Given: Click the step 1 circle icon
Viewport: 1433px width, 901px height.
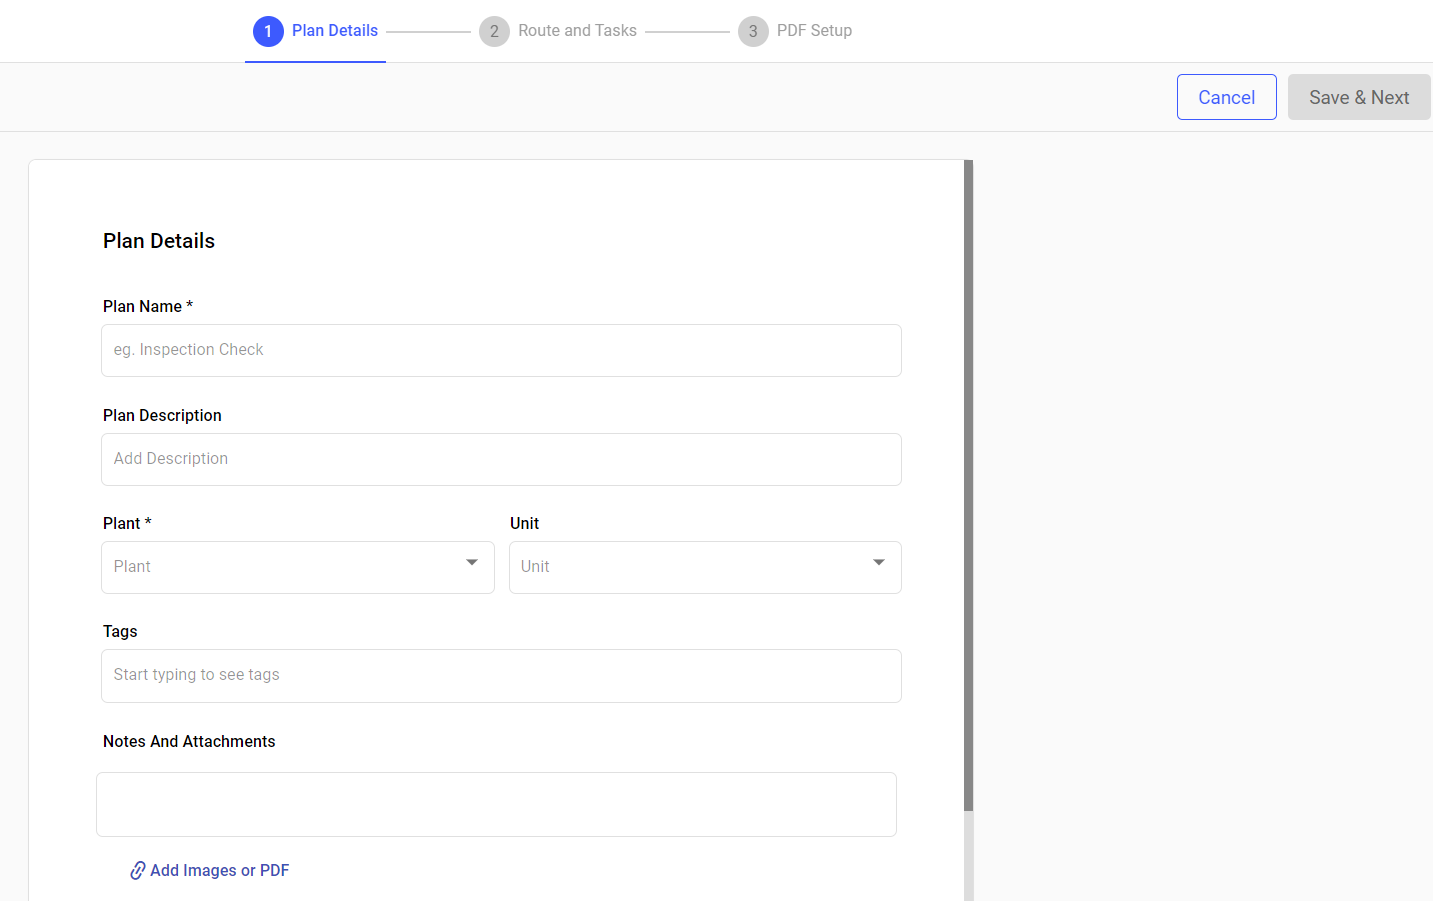Looking at the screenshot, I should (x=268, y=31).
